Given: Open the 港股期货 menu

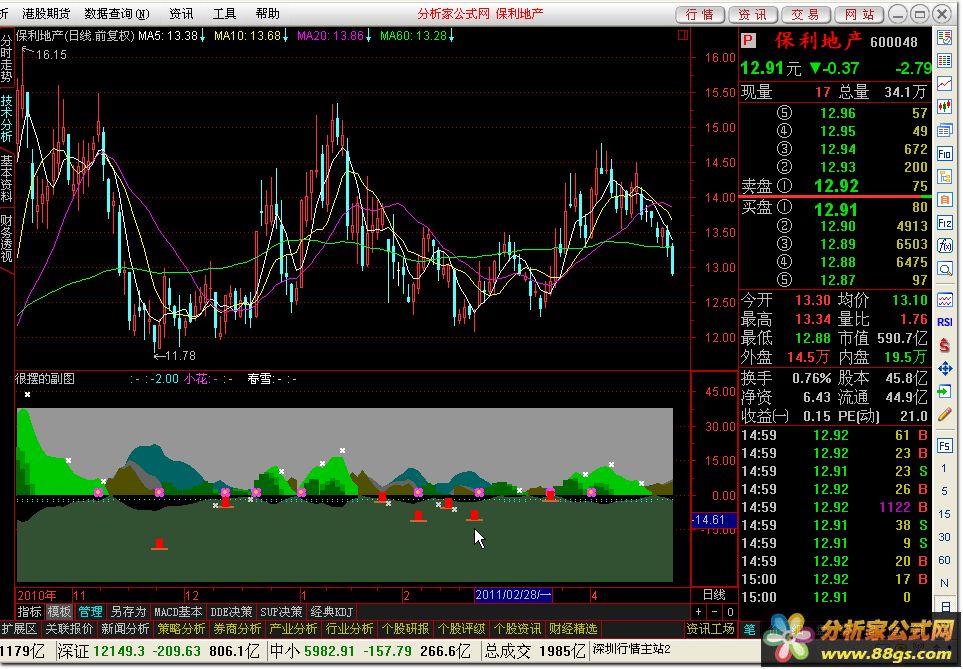Looking at the screenshot, I should (x=46, y=14).
